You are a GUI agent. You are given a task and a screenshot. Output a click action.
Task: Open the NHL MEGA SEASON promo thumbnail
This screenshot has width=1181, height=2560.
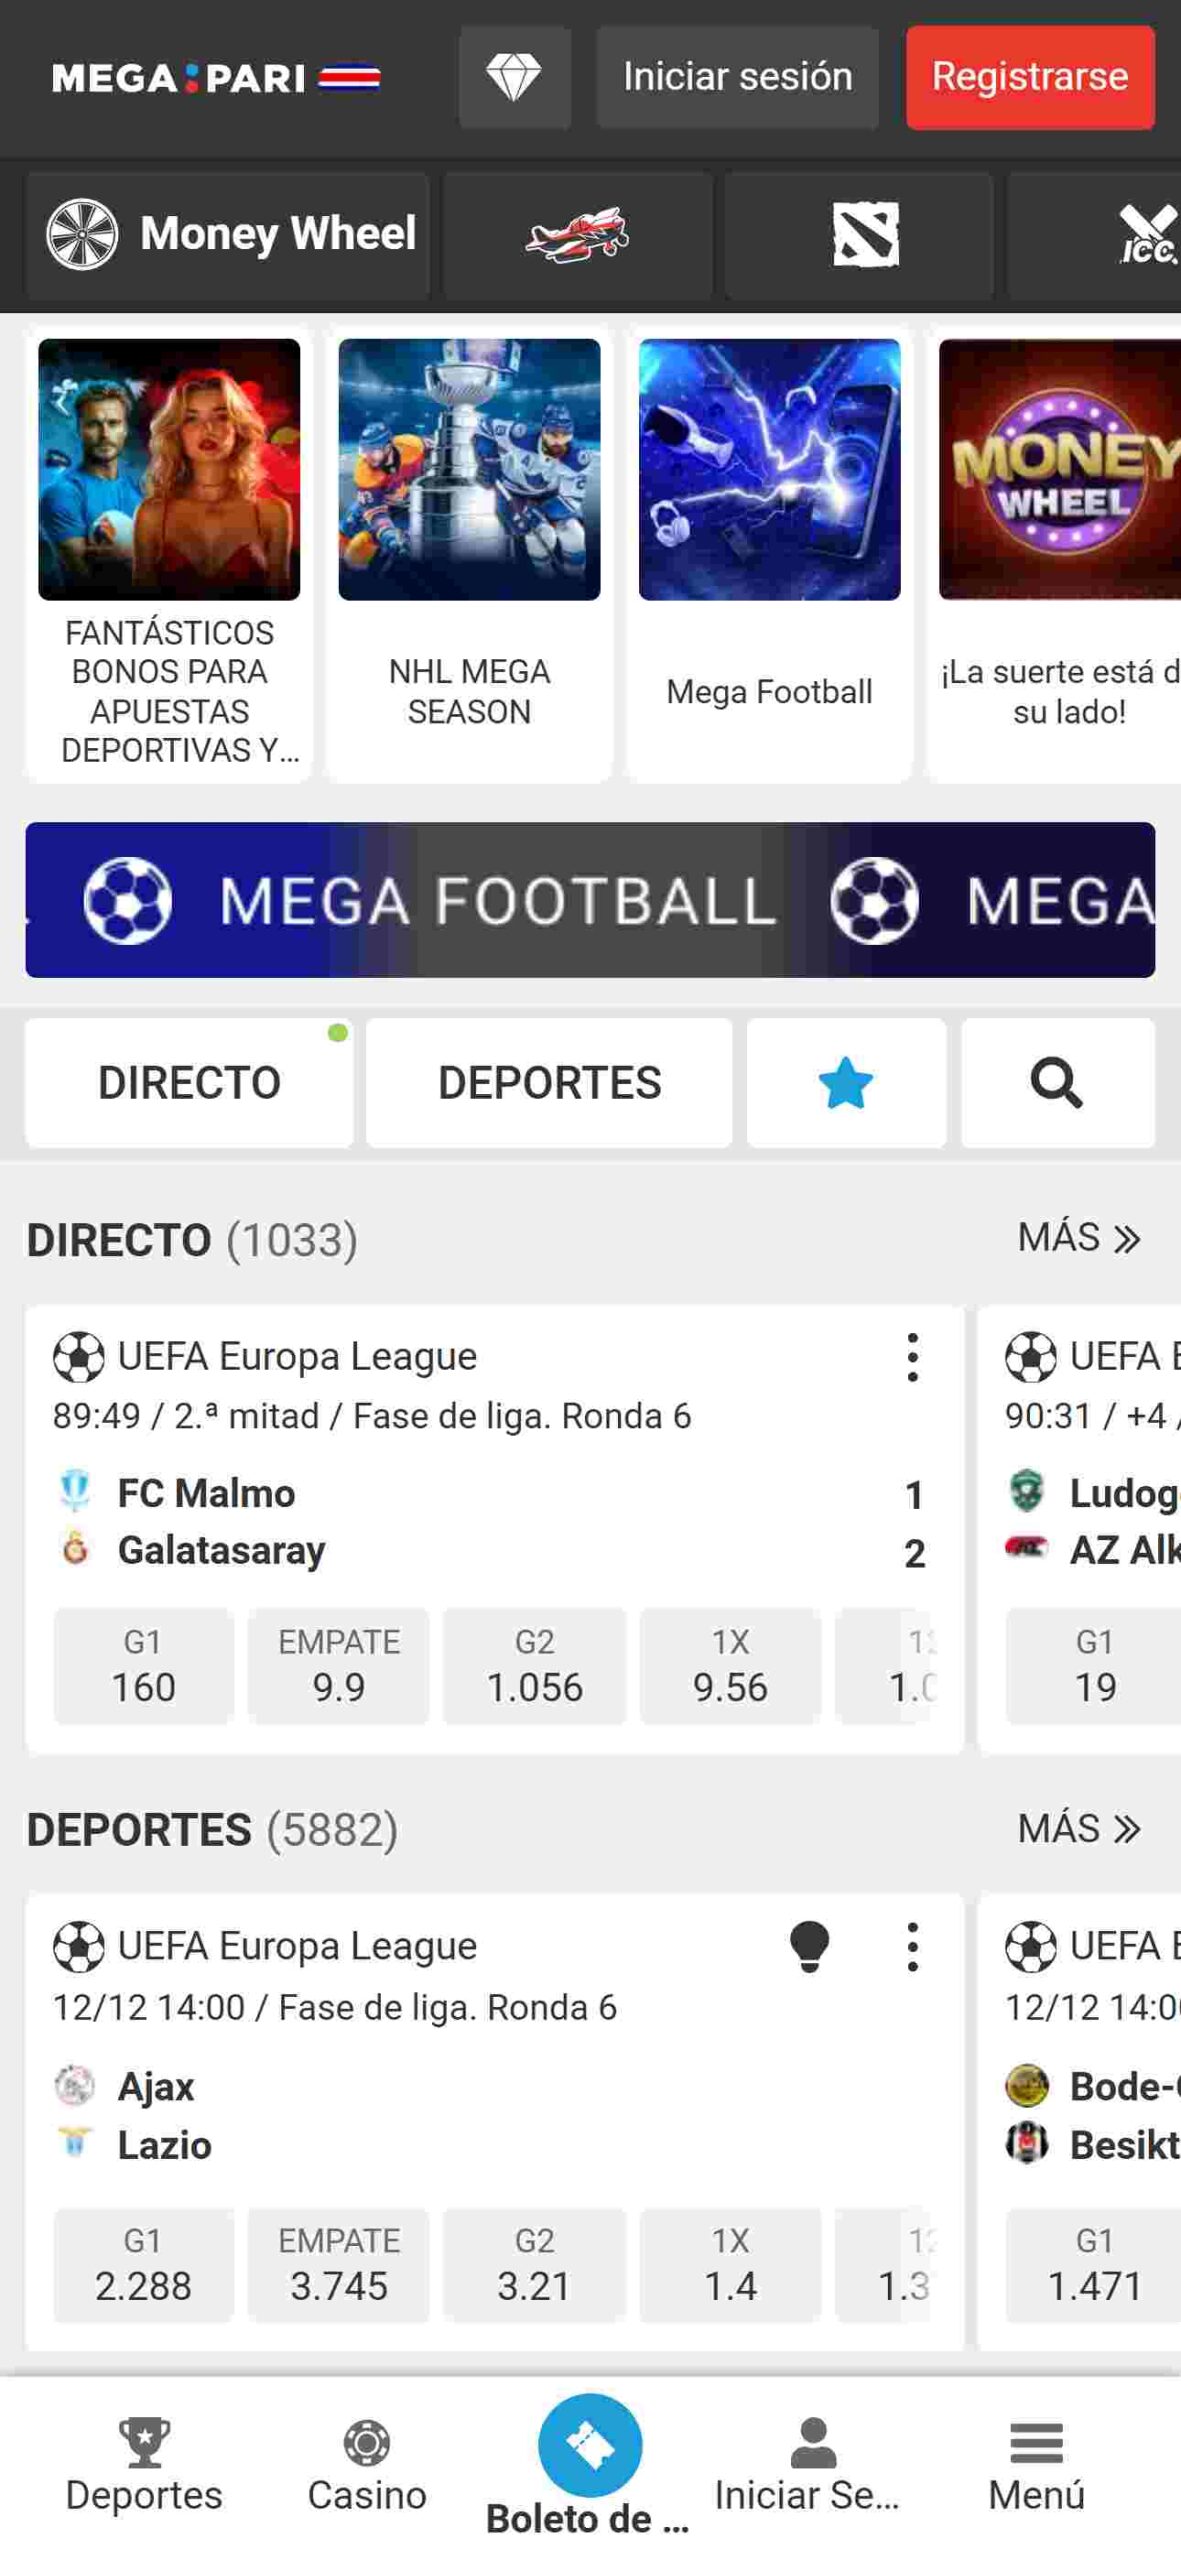[469, 470]
